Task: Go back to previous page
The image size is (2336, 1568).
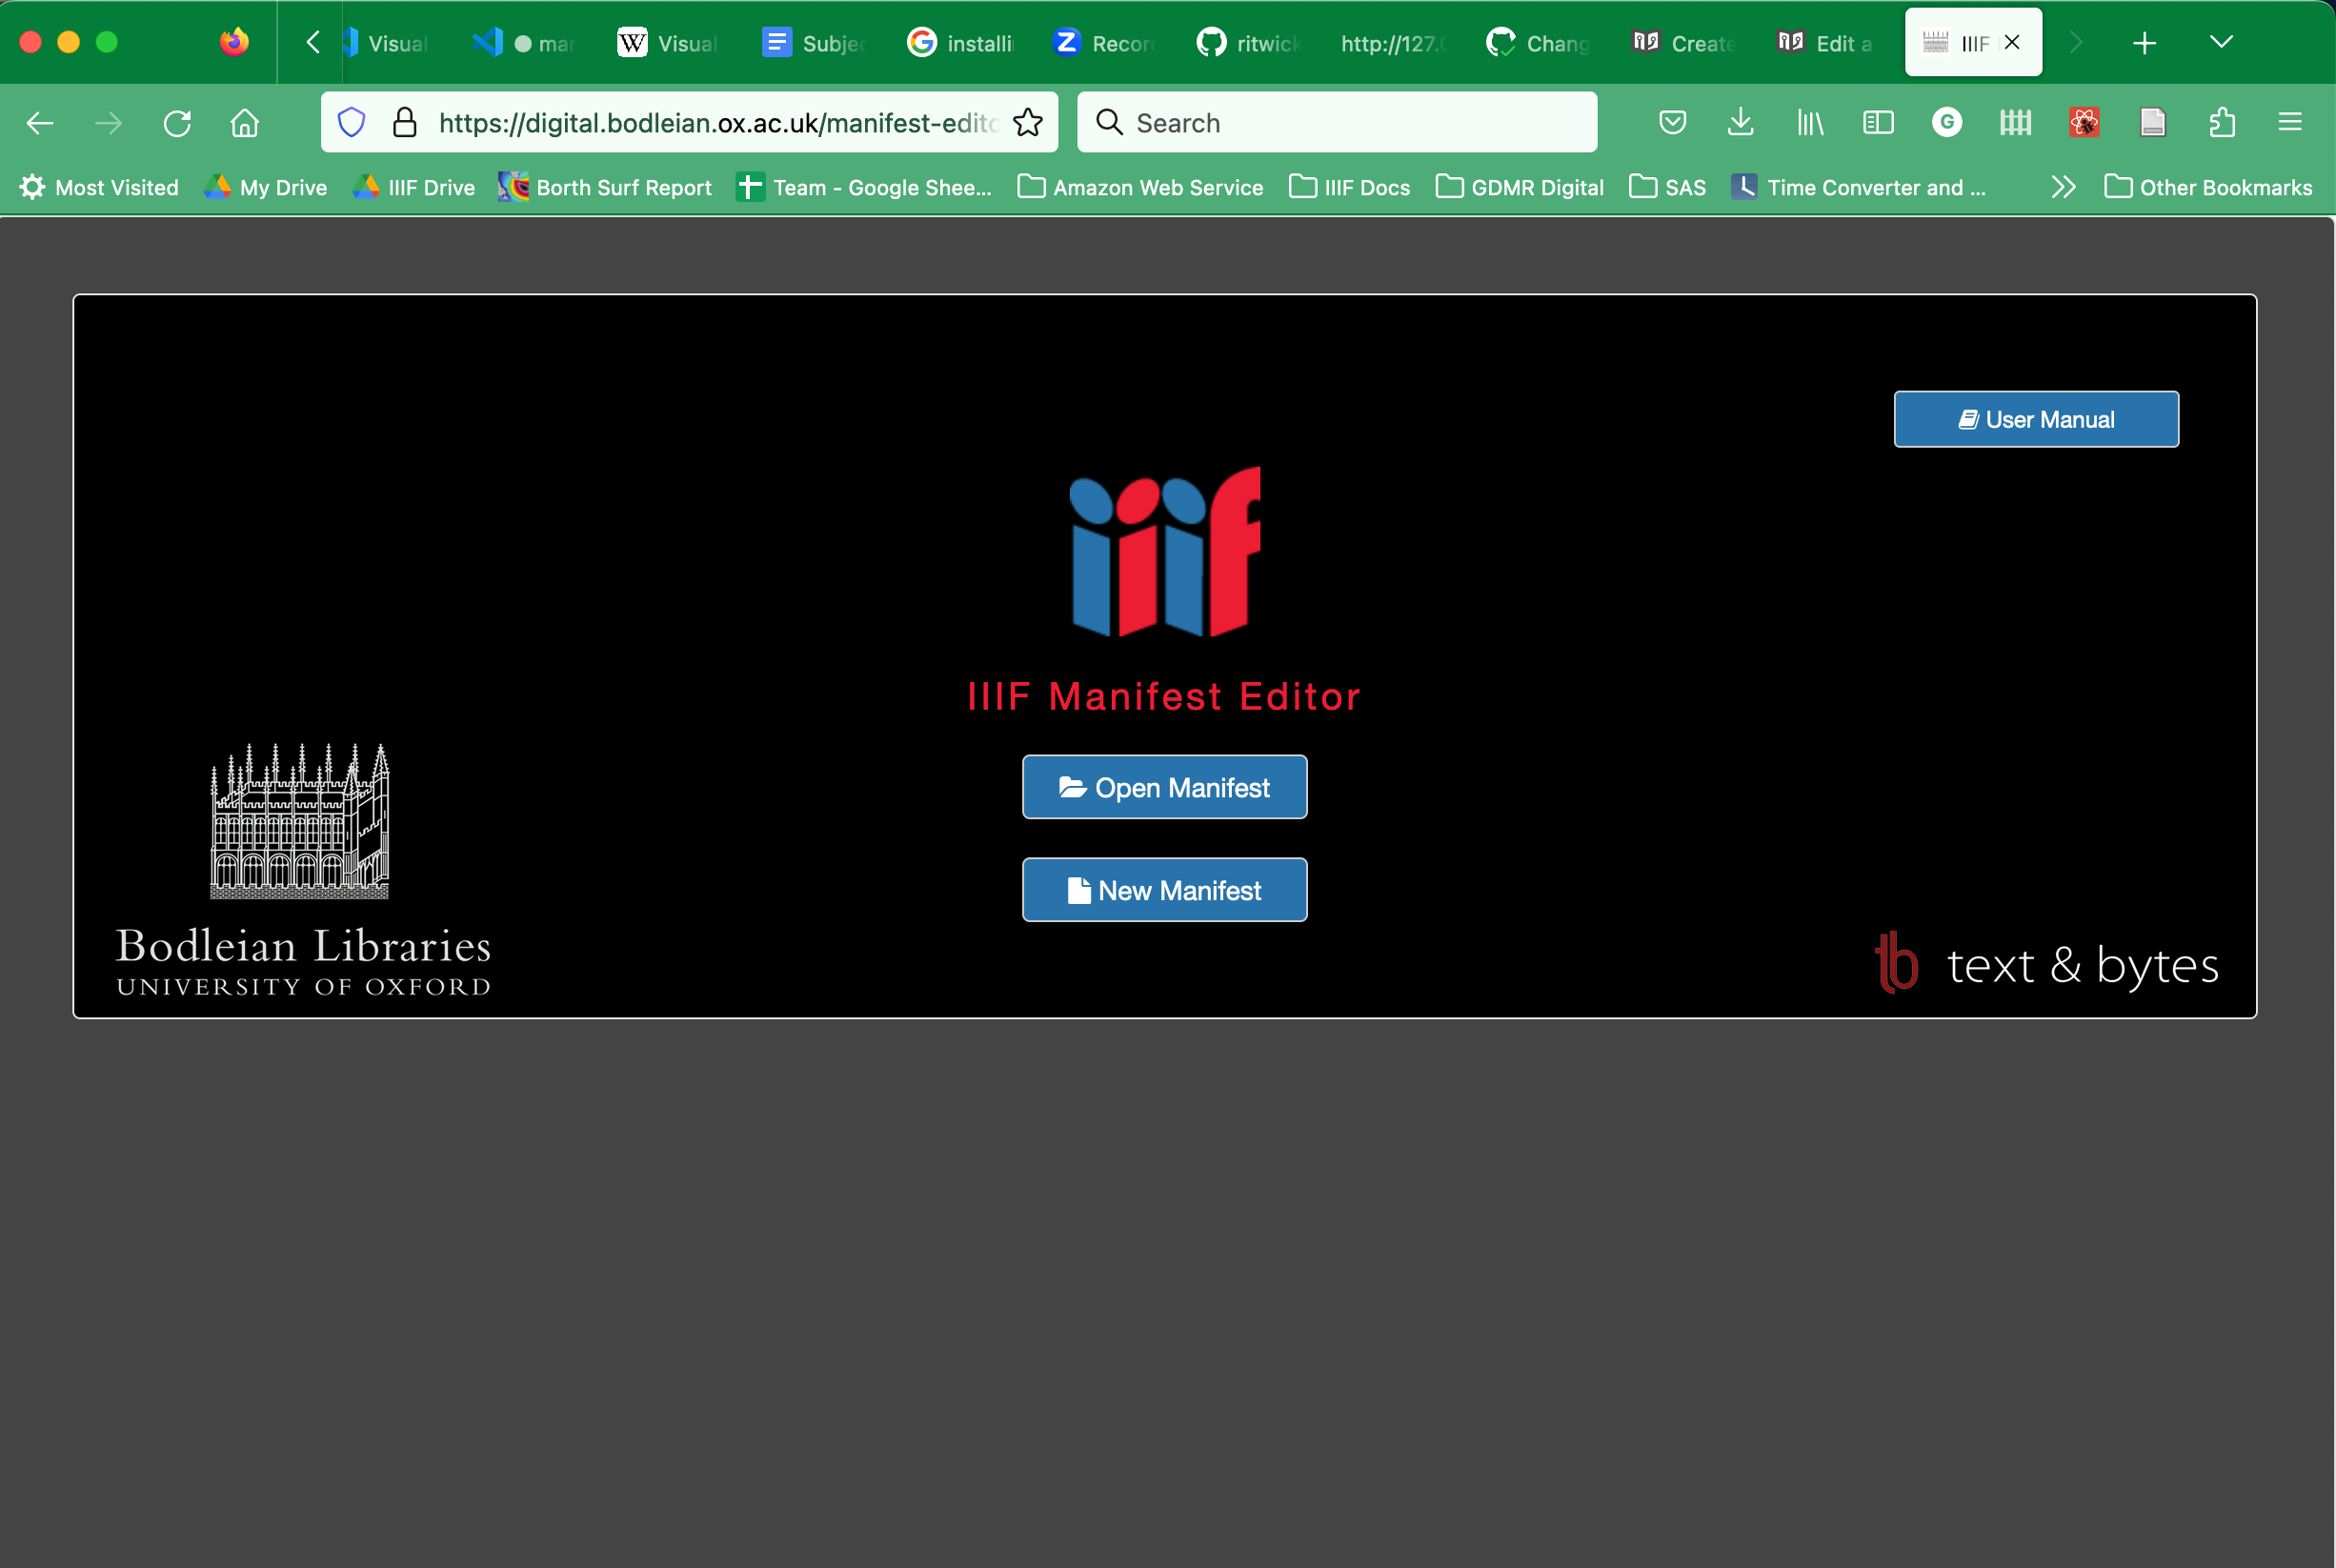Action: (40, 123)
